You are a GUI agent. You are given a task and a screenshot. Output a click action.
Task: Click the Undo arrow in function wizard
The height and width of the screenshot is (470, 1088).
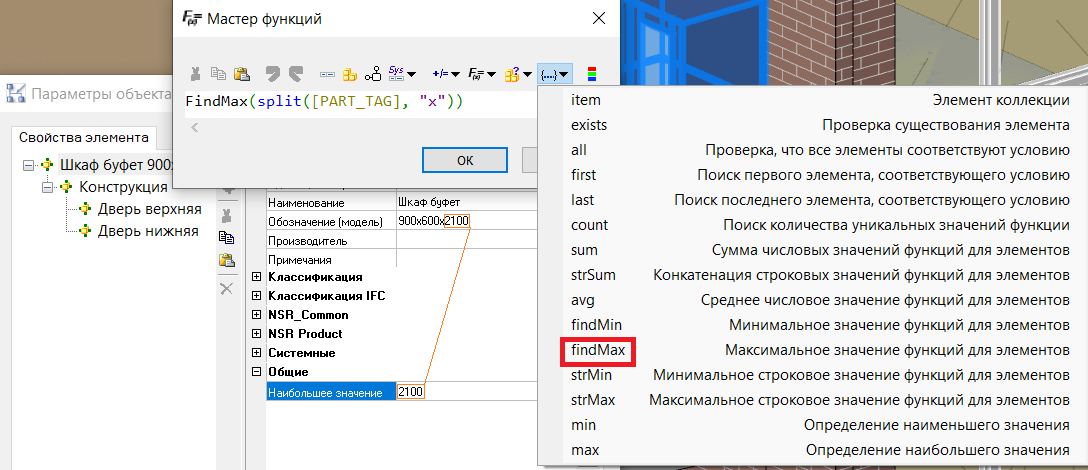click(x=273, y=74)
